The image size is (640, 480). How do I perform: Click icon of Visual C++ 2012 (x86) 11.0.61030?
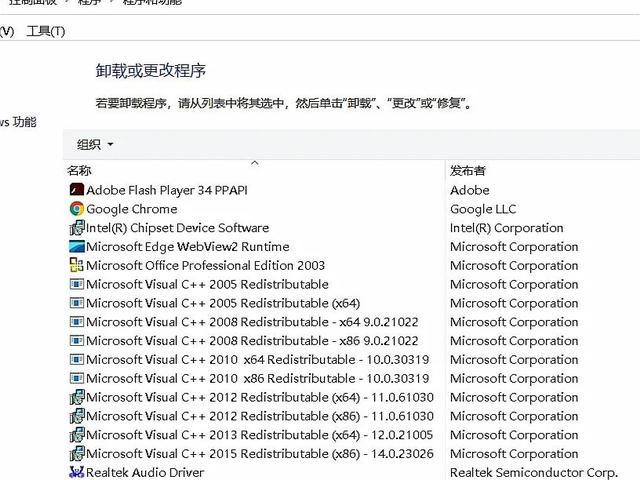click(77, 416)
